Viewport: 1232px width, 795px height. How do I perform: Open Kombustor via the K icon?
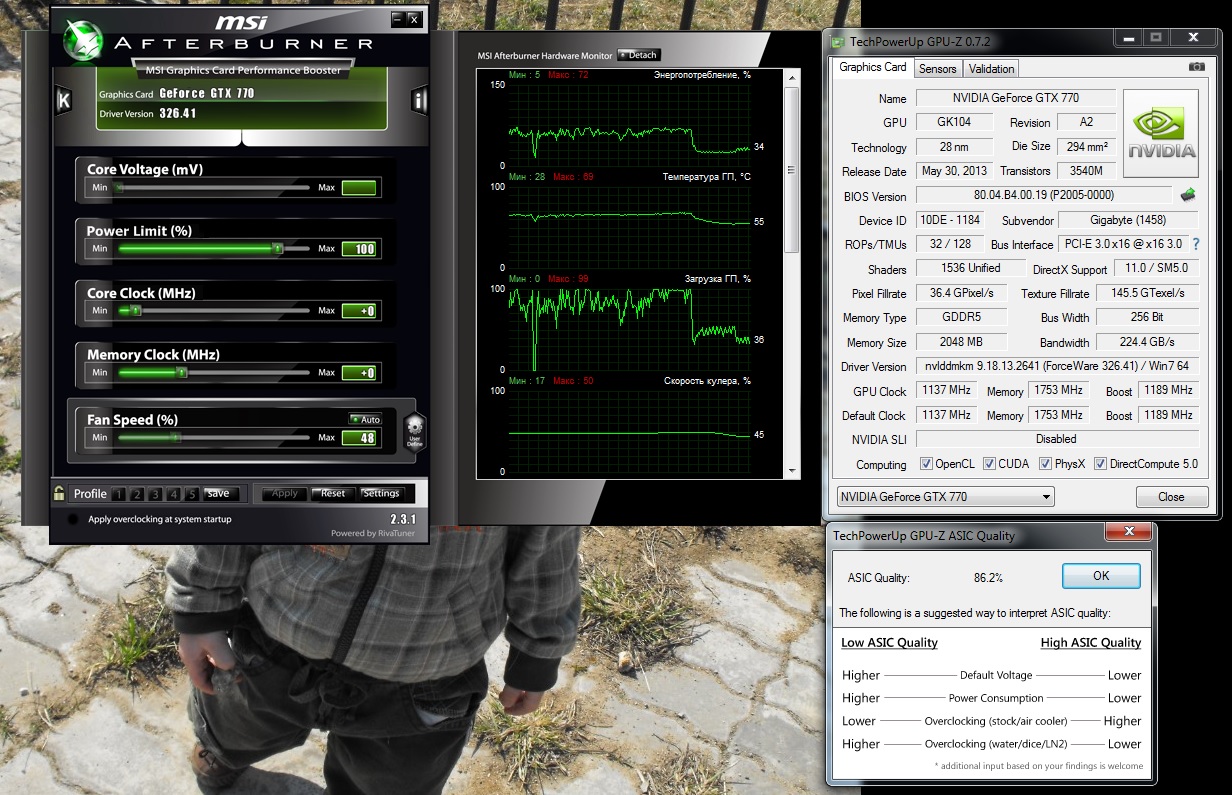[63, 99]
